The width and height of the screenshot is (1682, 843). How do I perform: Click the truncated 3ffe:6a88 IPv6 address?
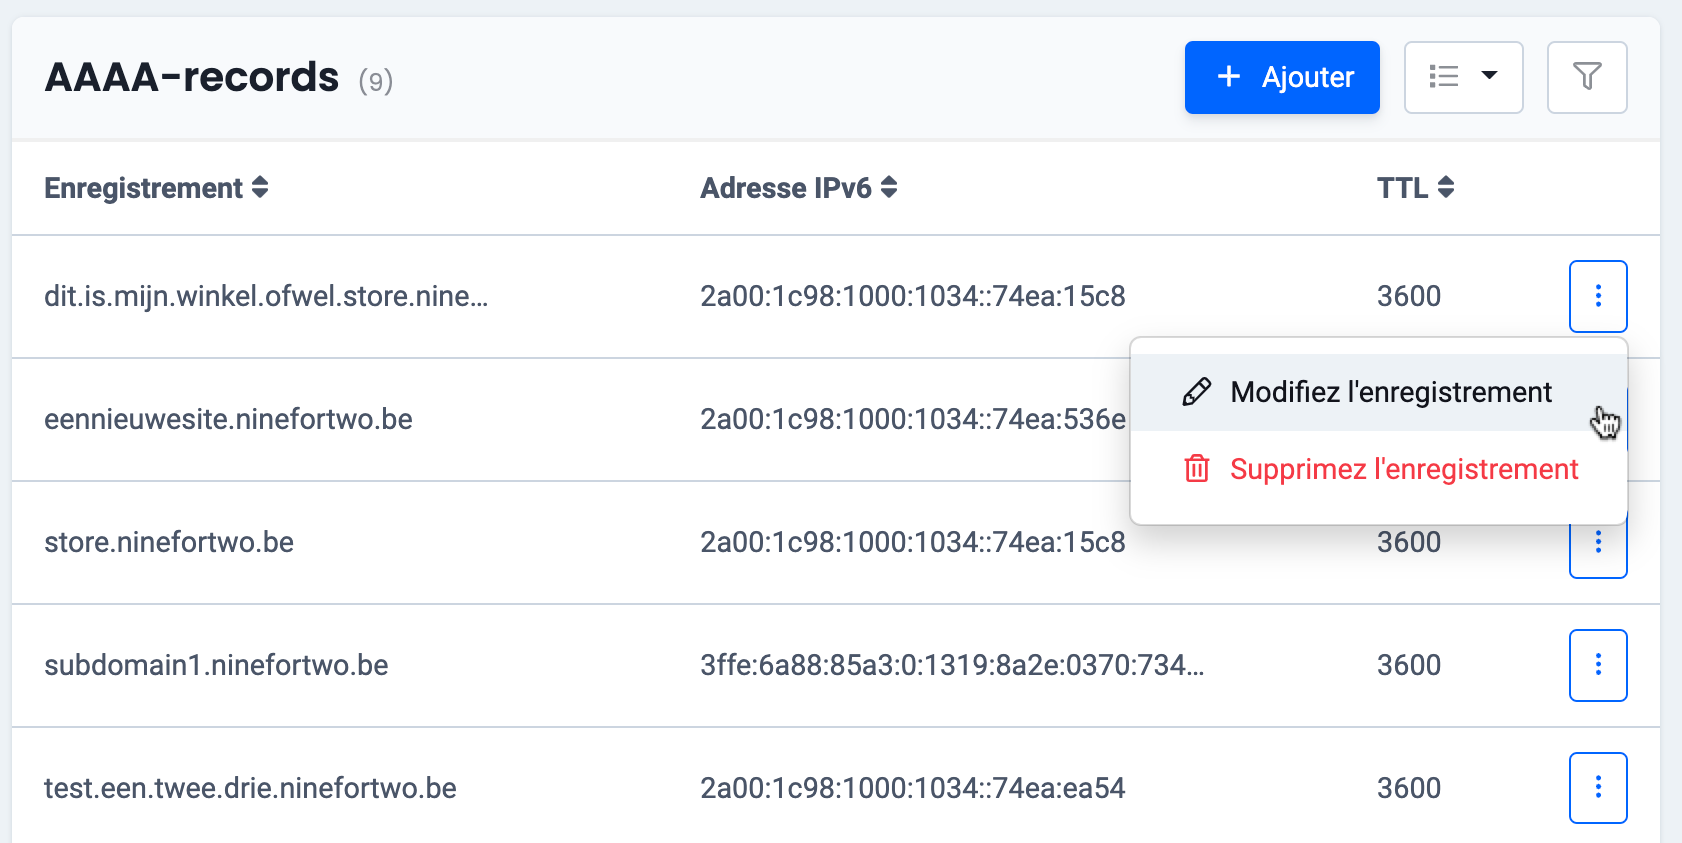951,665
